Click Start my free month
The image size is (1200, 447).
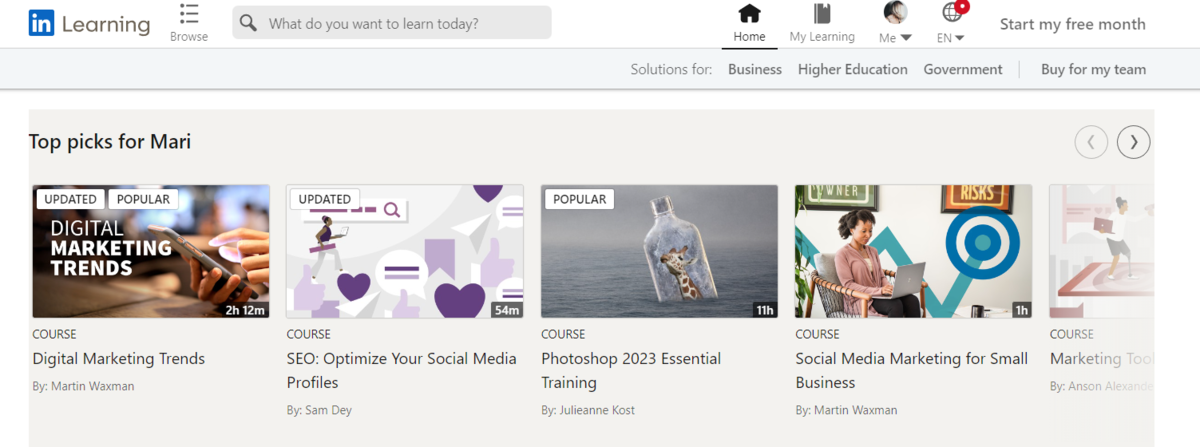point(1073,24)
